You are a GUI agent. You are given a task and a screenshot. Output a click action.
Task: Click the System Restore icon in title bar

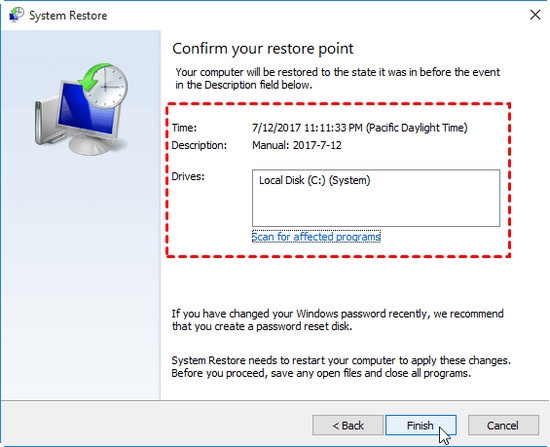coord(16,15)
